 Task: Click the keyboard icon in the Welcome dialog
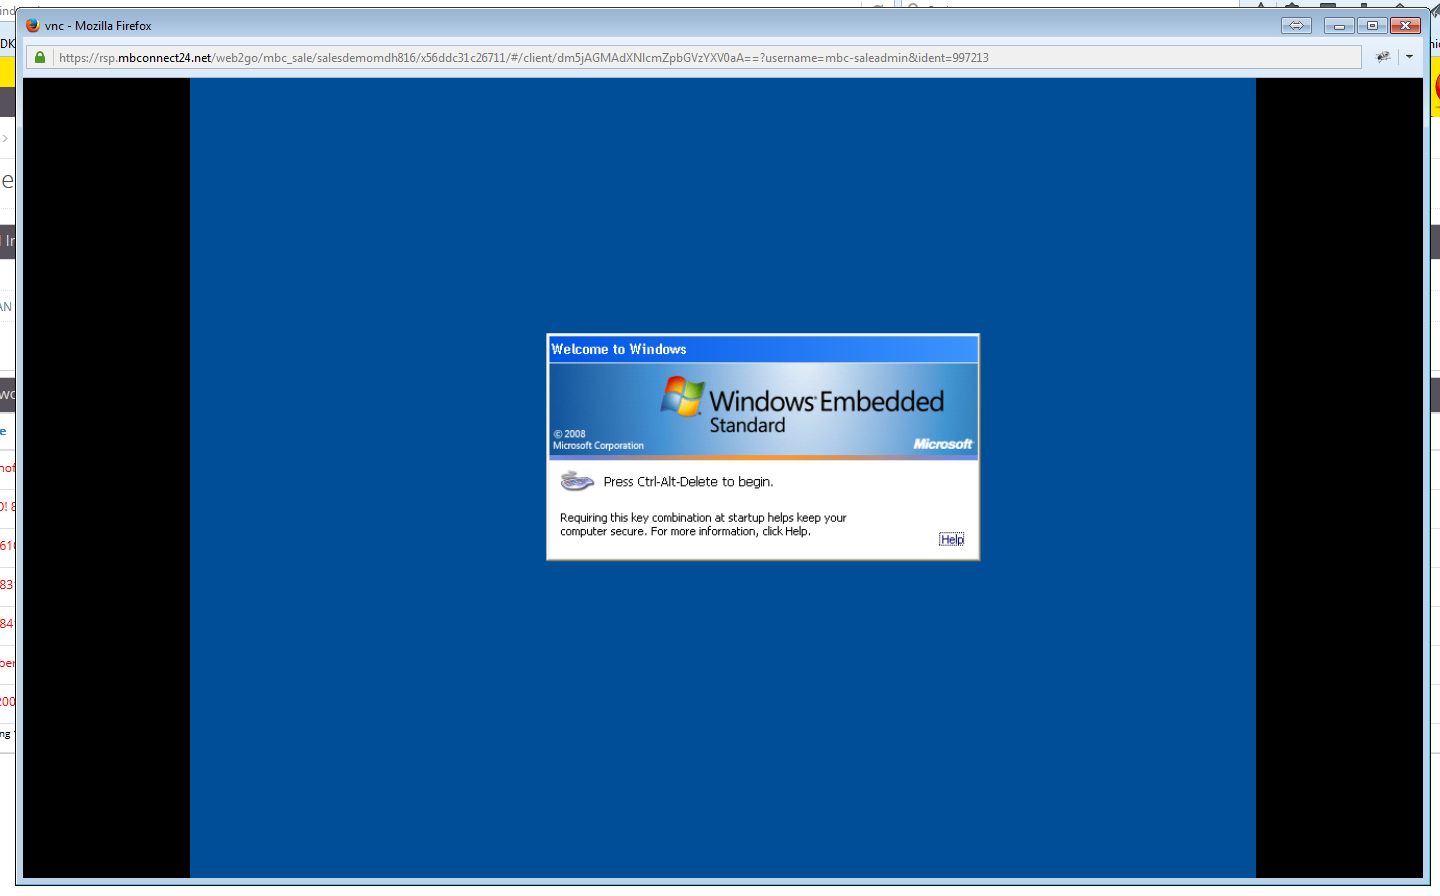[577, 481]
